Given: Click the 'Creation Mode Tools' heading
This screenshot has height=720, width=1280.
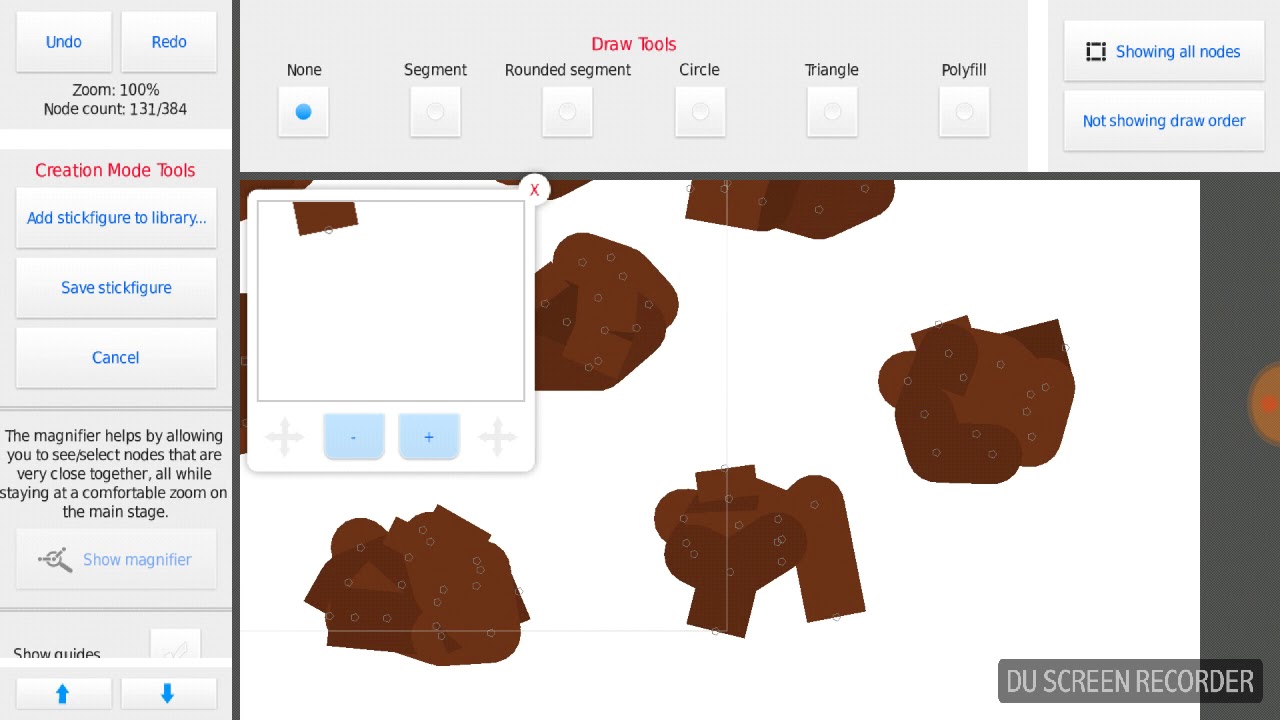Looking at the screenshot, I should click(x=115, y=170).
